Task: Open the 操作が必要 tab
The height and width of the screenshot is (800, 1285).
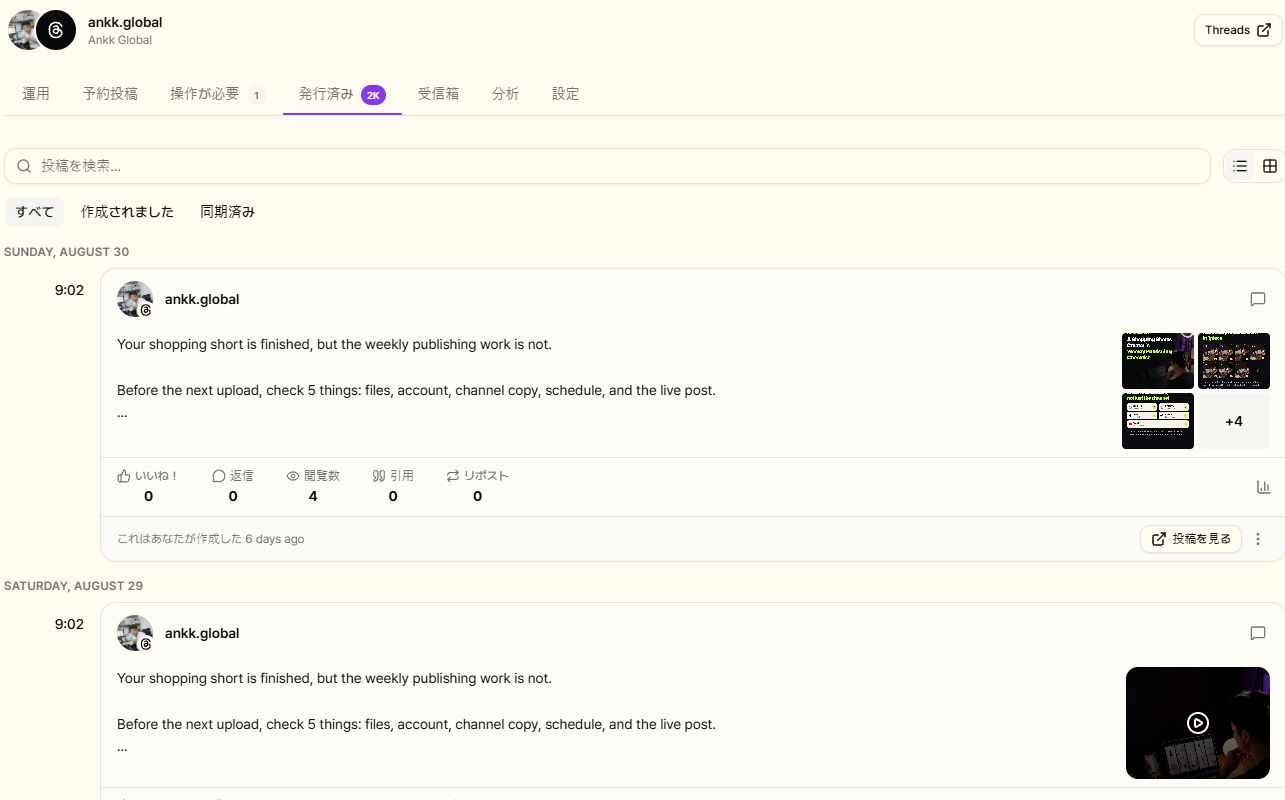Action: click(x=217, y=94)
